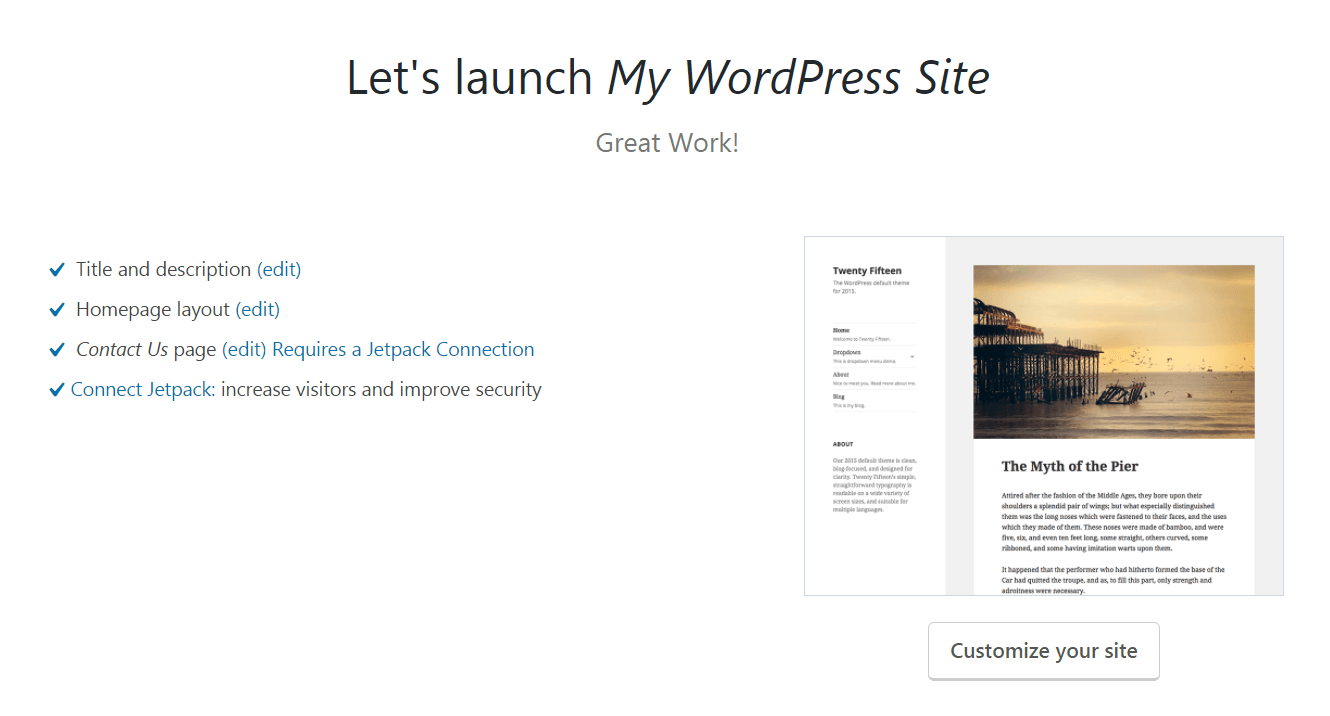Click the pier photo in theme preview

(x=1113, y=351)
